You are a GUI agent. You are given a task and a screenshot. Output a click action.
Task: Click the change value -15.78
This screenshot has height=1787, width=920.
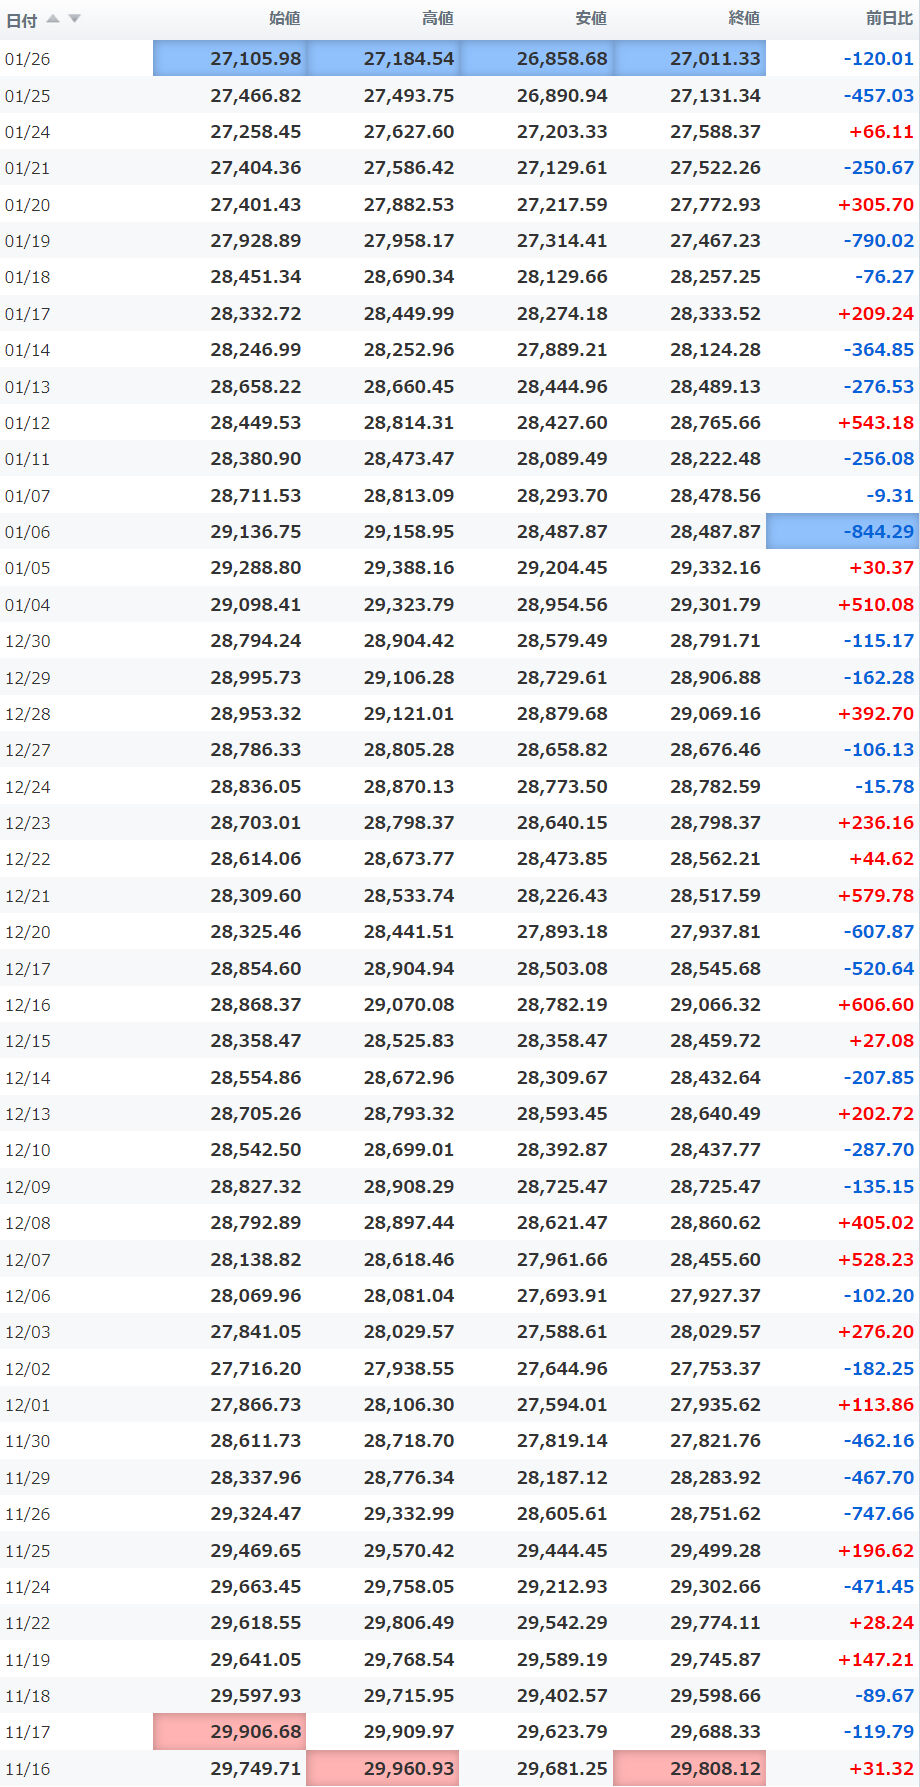(x=884, y=787)
